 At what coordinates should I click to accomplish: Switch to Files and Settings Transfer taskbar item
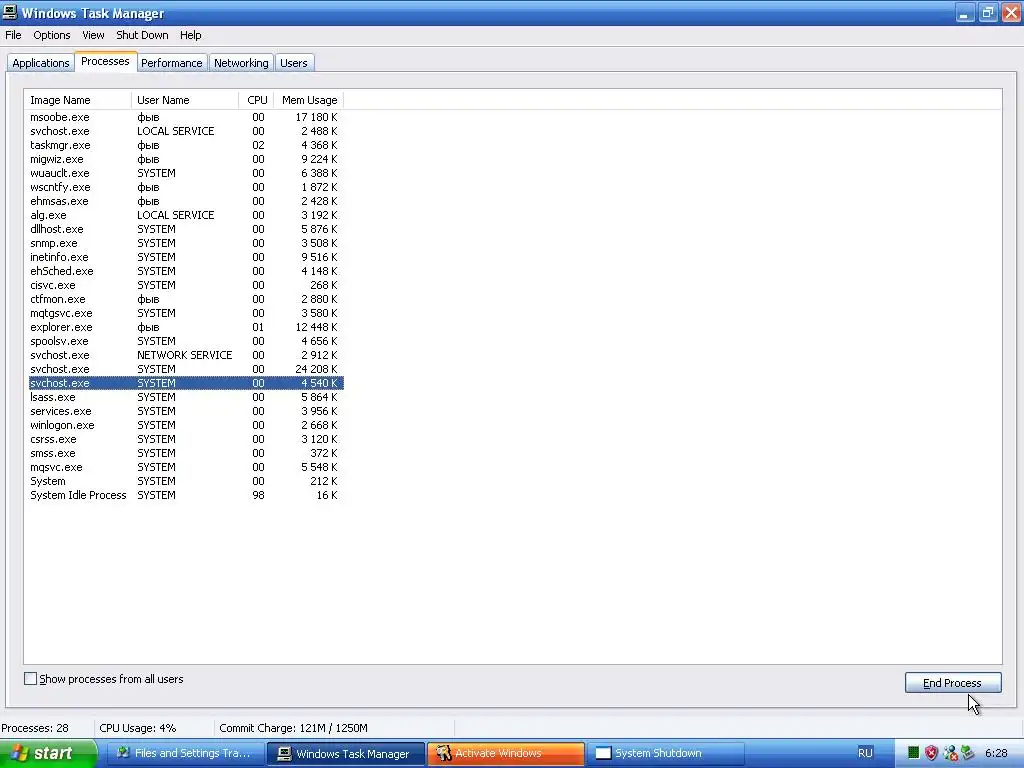coord(185,753)
